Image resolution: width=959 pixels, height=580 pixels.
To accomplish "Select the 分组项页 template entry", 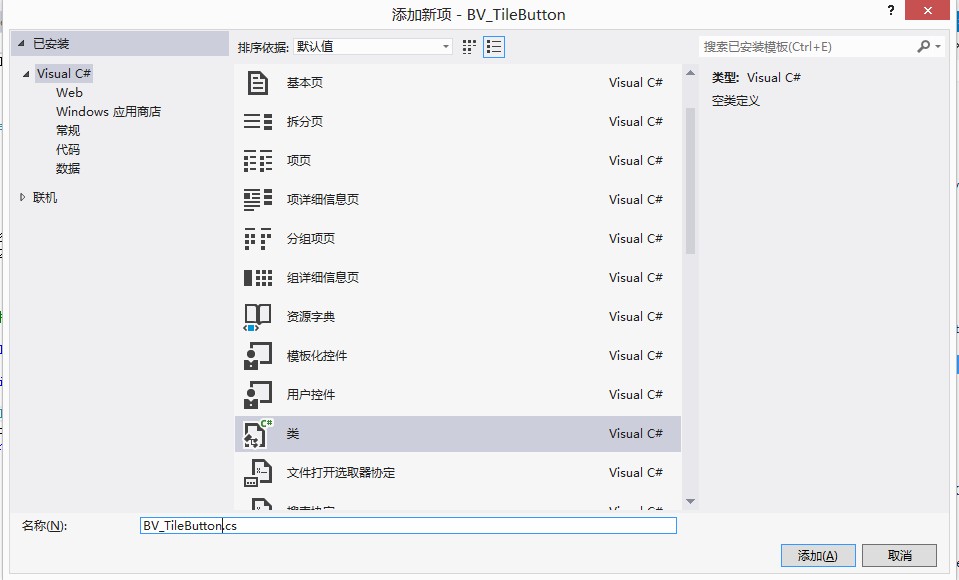I will click(x=310, y=238).
